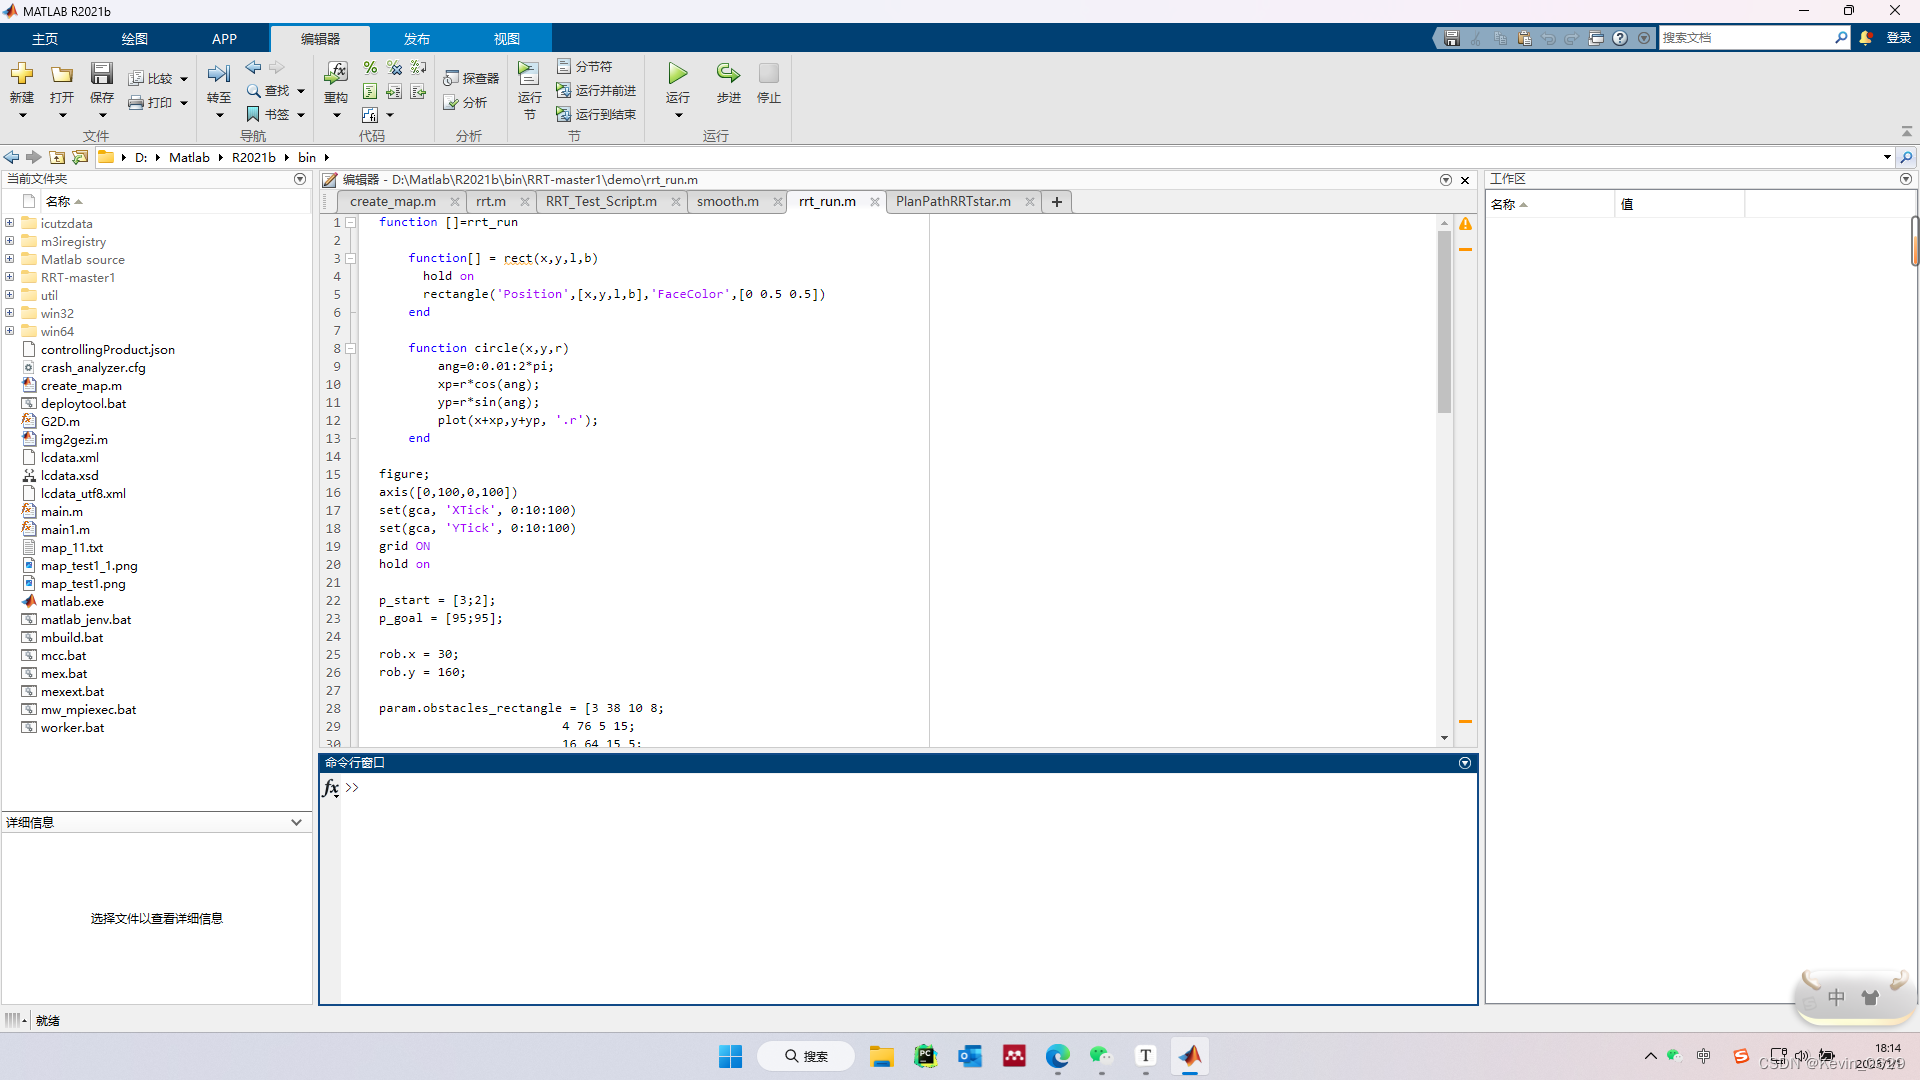Select G2D.m in the file list
The height and width of the screenshot is (1080, 1920).
click(60, 421)
